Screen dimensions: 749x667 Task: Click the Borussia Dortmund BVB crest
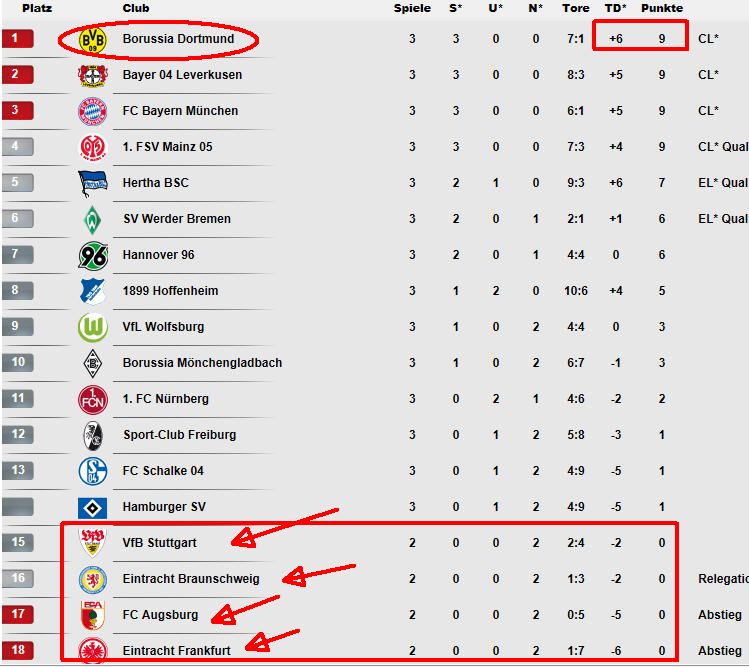click(92, 40)
